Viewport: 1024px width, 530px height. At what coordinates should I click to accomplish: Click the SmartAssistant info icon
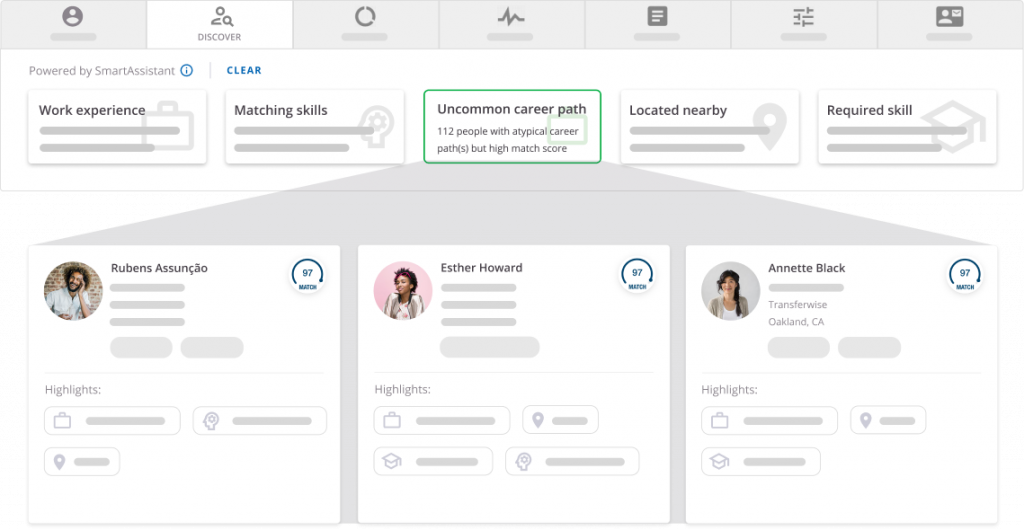tap(187, 71)
